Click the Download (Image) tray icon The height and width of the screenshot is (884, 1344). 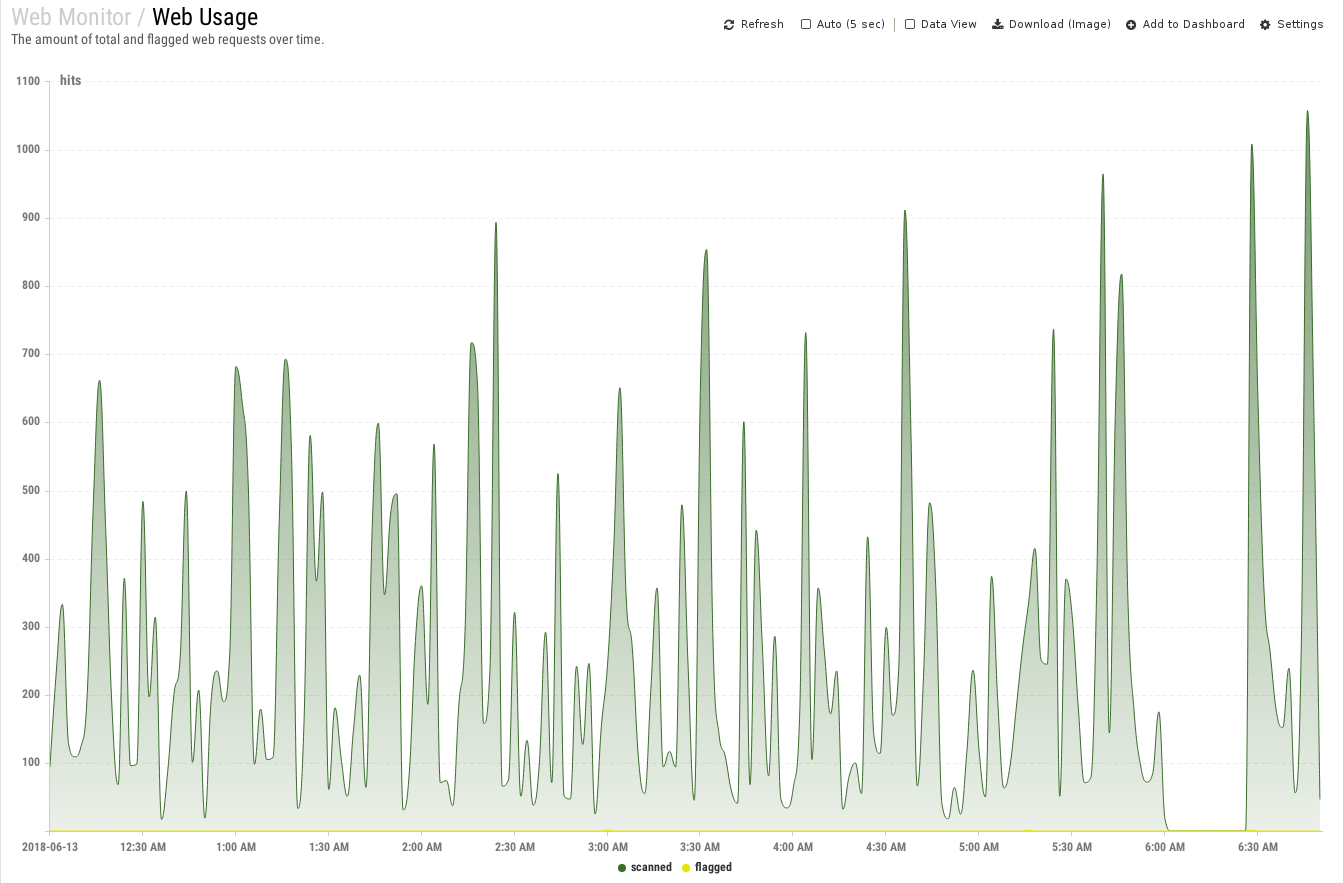[997, 25]
